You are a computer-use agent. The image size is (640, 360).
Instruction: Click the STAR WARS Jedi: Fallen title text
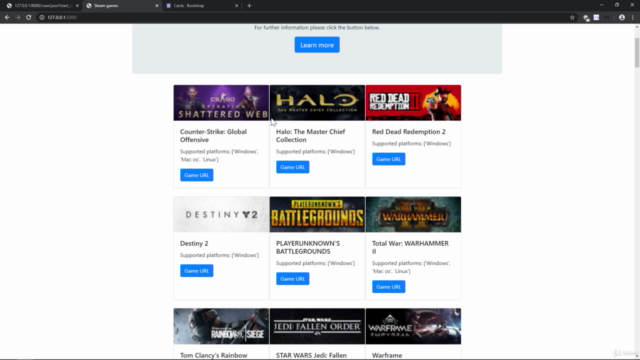pyautogui.click(x=311, y=356)
